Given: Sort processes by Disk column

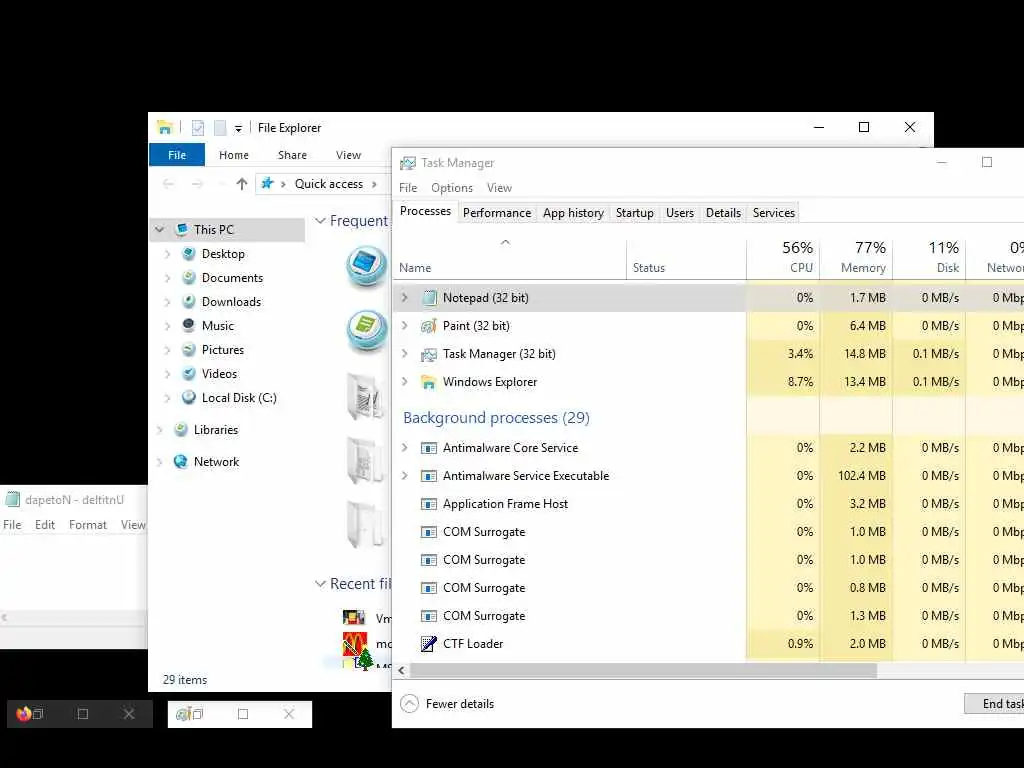Looking at the screenshot, I should click(929, 257).
